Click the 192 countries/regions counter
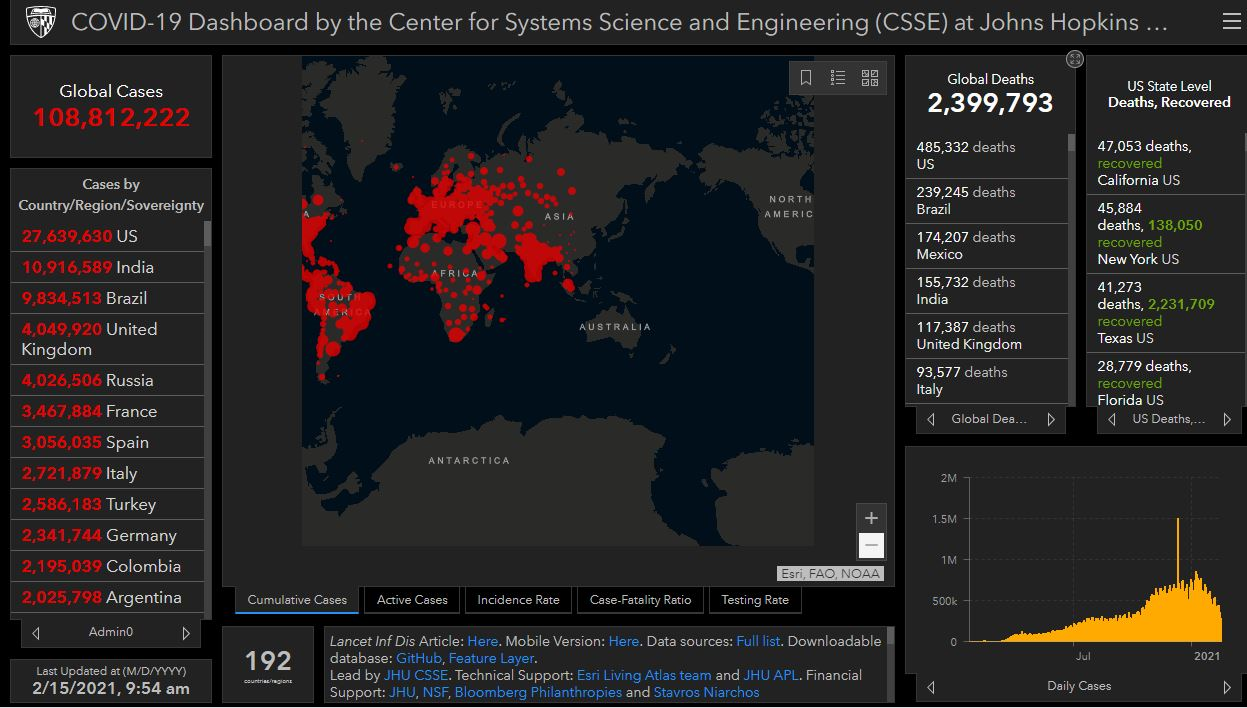The width and height of the screenshot is (1247, 708). 269,666
